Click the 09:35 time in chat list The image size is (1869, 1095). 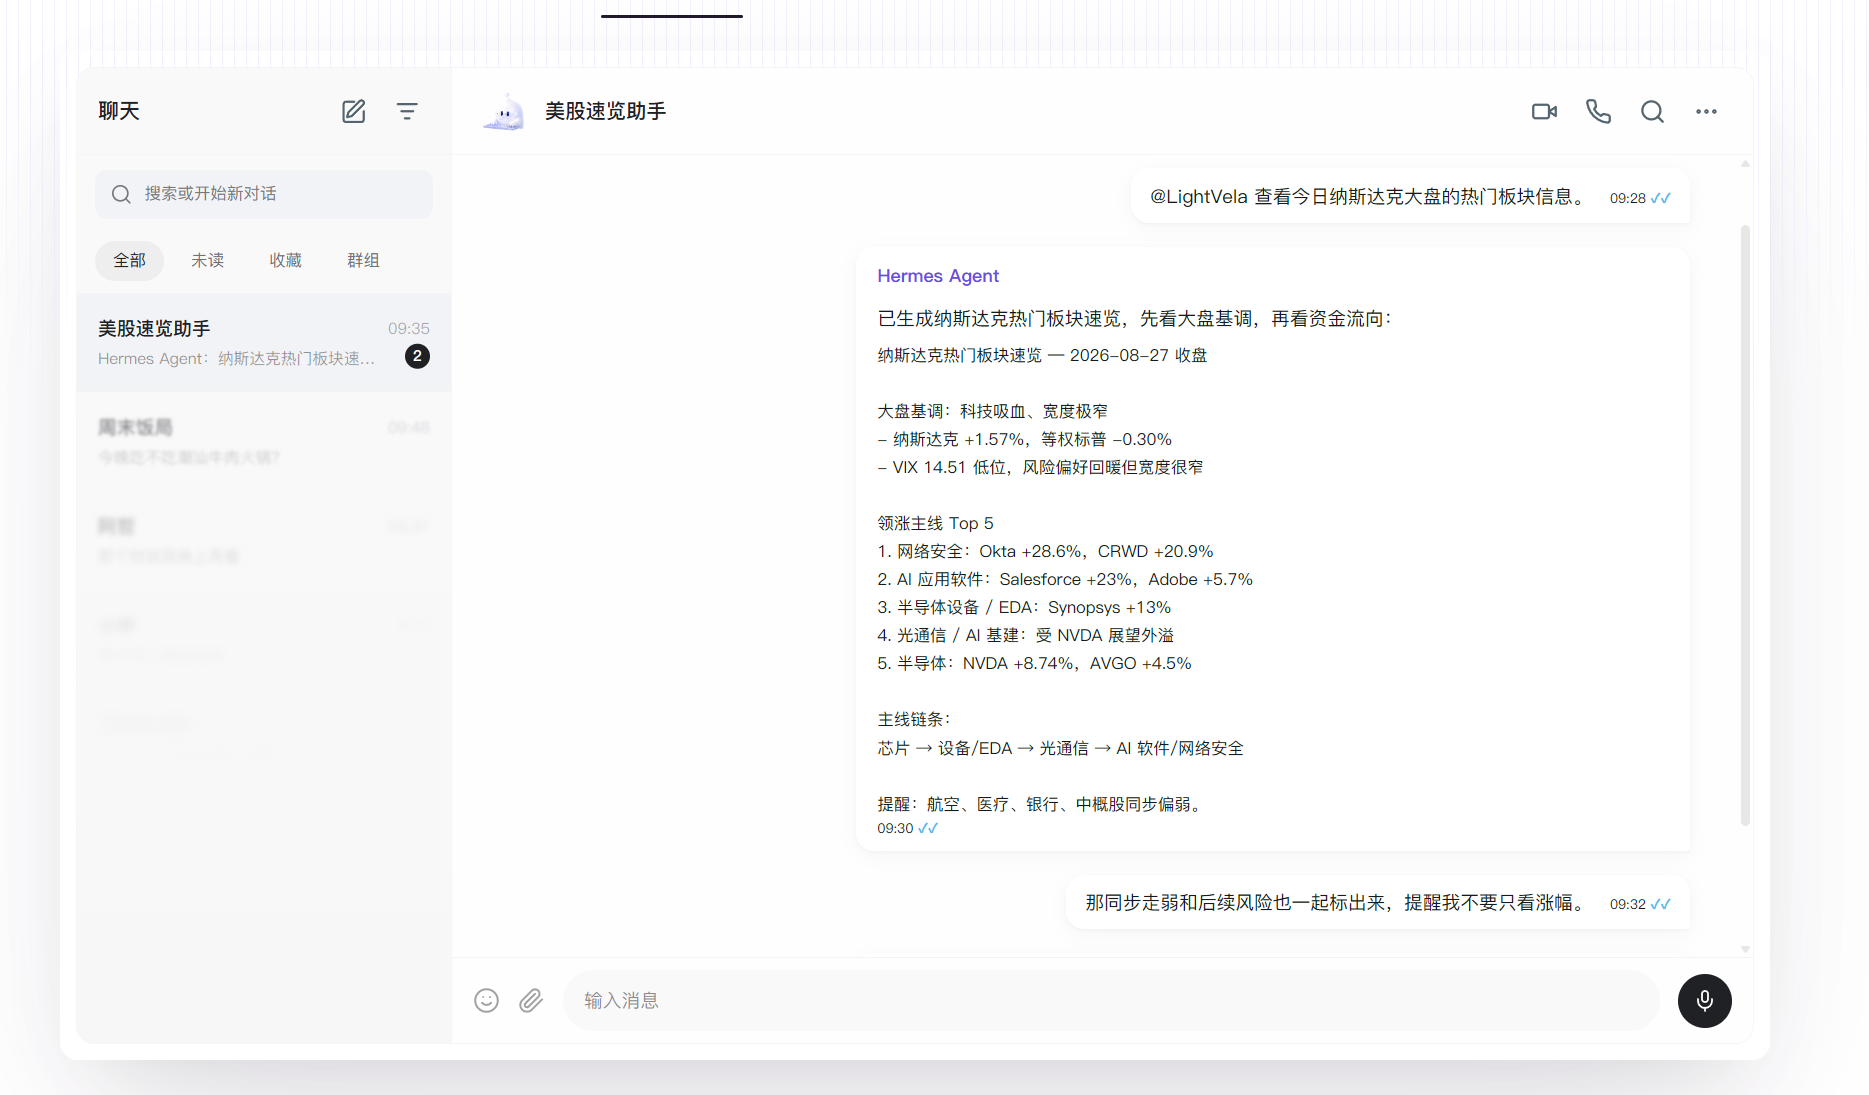(x=408, y=328)
